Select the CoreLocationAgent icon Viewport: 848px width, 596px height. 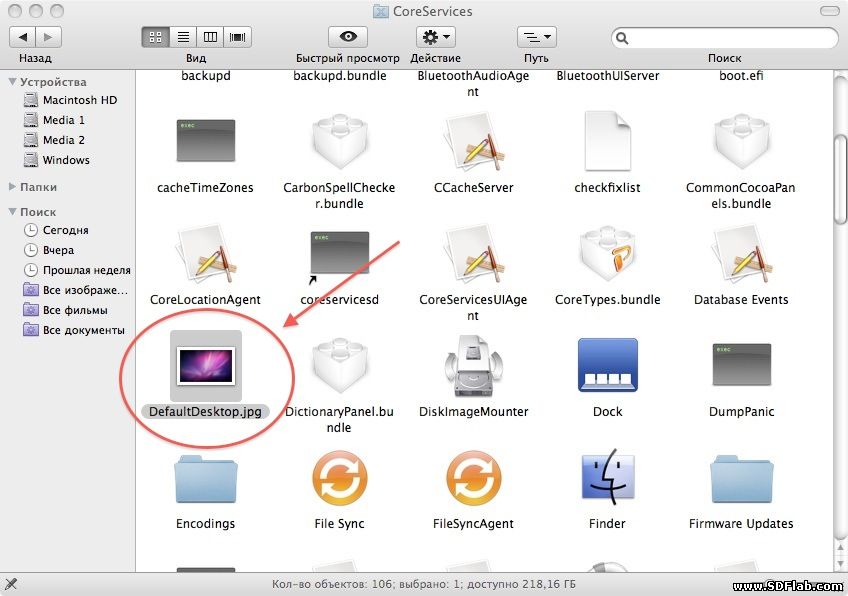[x=206, y=254]
